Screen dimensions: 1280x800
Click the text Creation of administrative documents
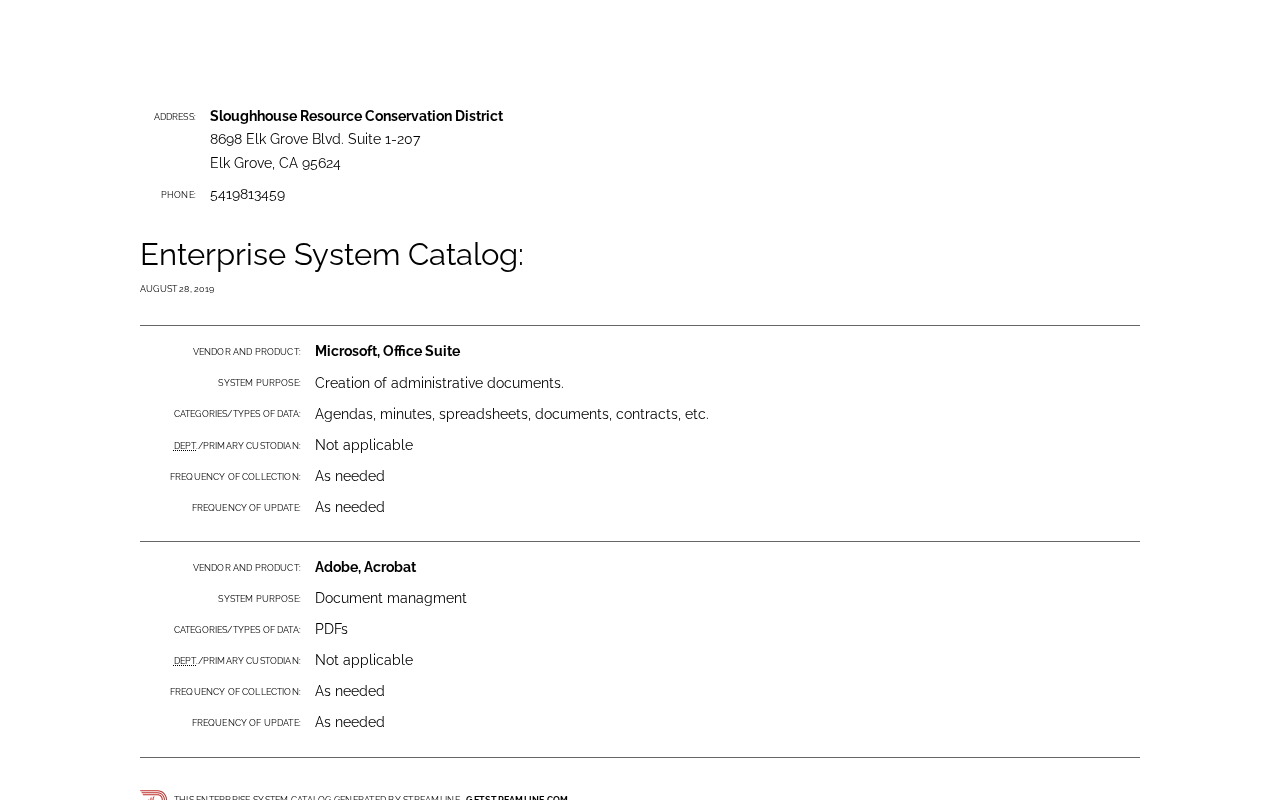coord(439,383)
